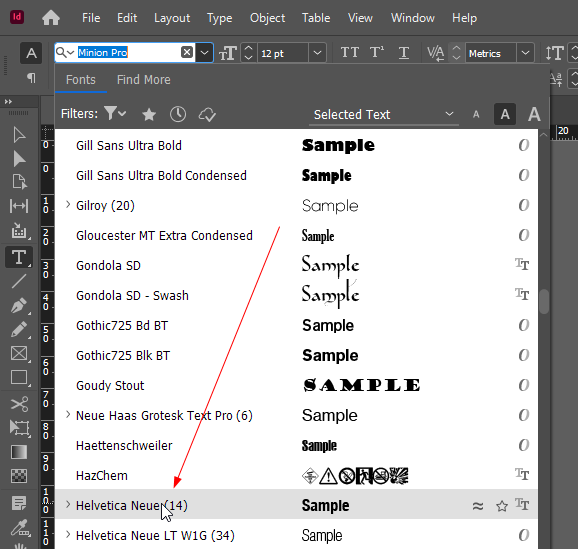Choose medium sample size preview
The image size is (578, 549).
click(x=505, y=114)
